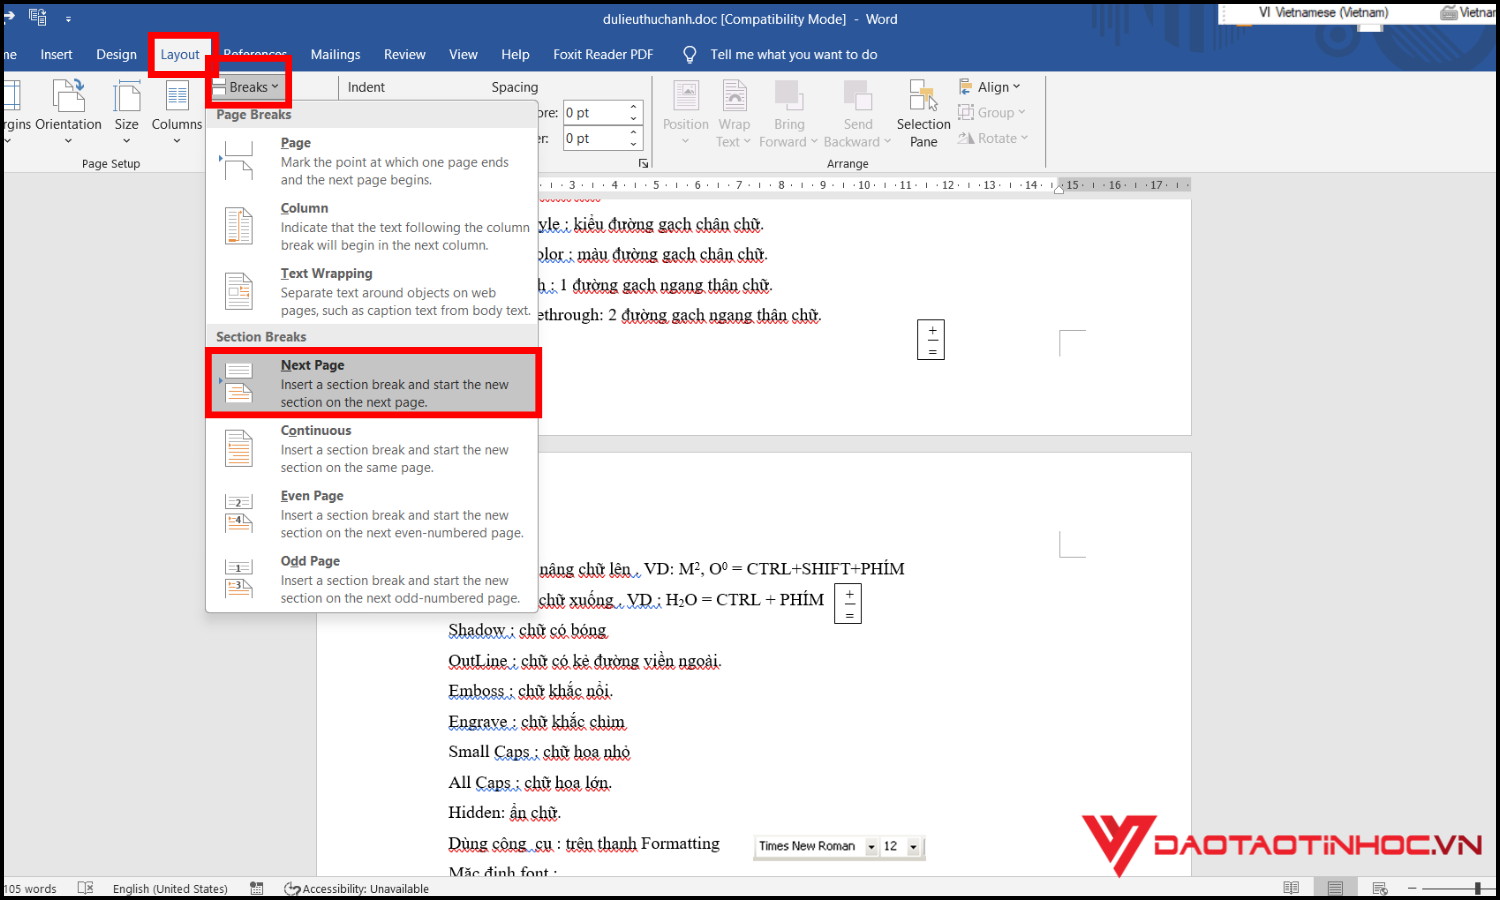Switch to Read Mode in status bar
Screen dimensions: 1500x900
tap(1291, 887)
